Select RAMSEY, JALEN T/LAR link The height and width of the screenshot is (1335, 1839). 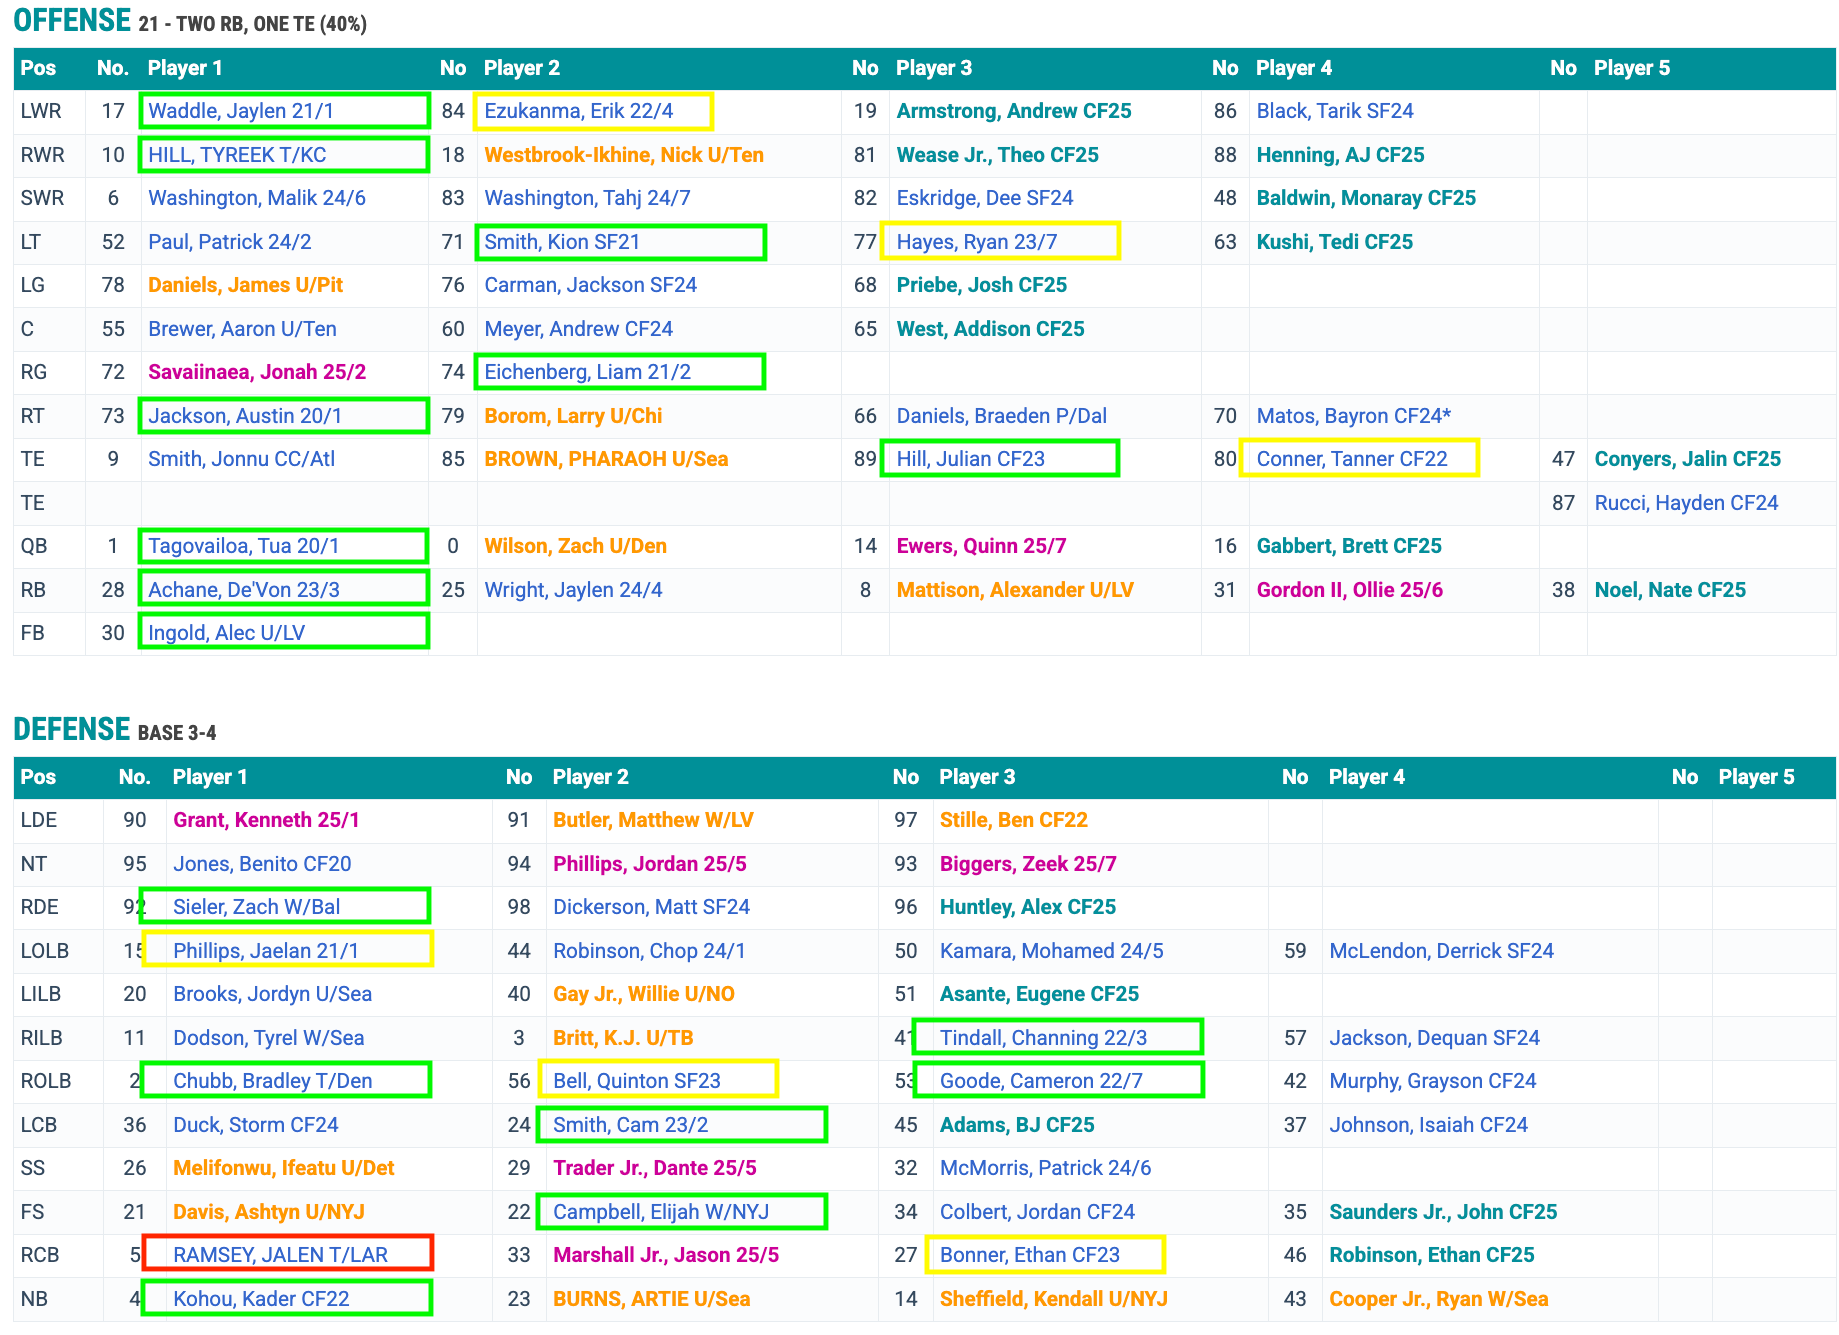click(280, 1255)
